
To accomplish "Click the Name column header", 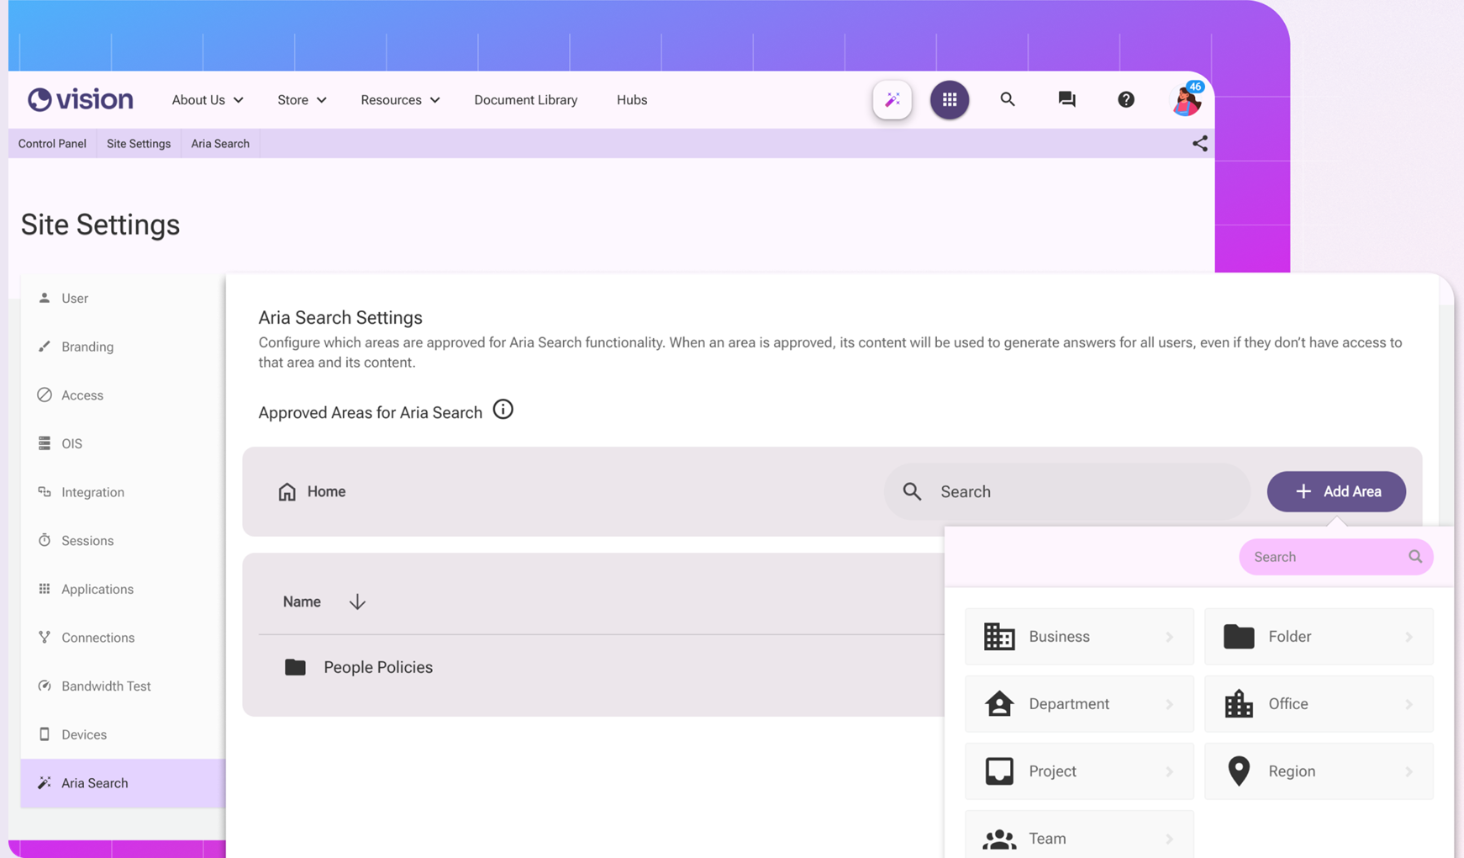I will (x=302, y=602).
